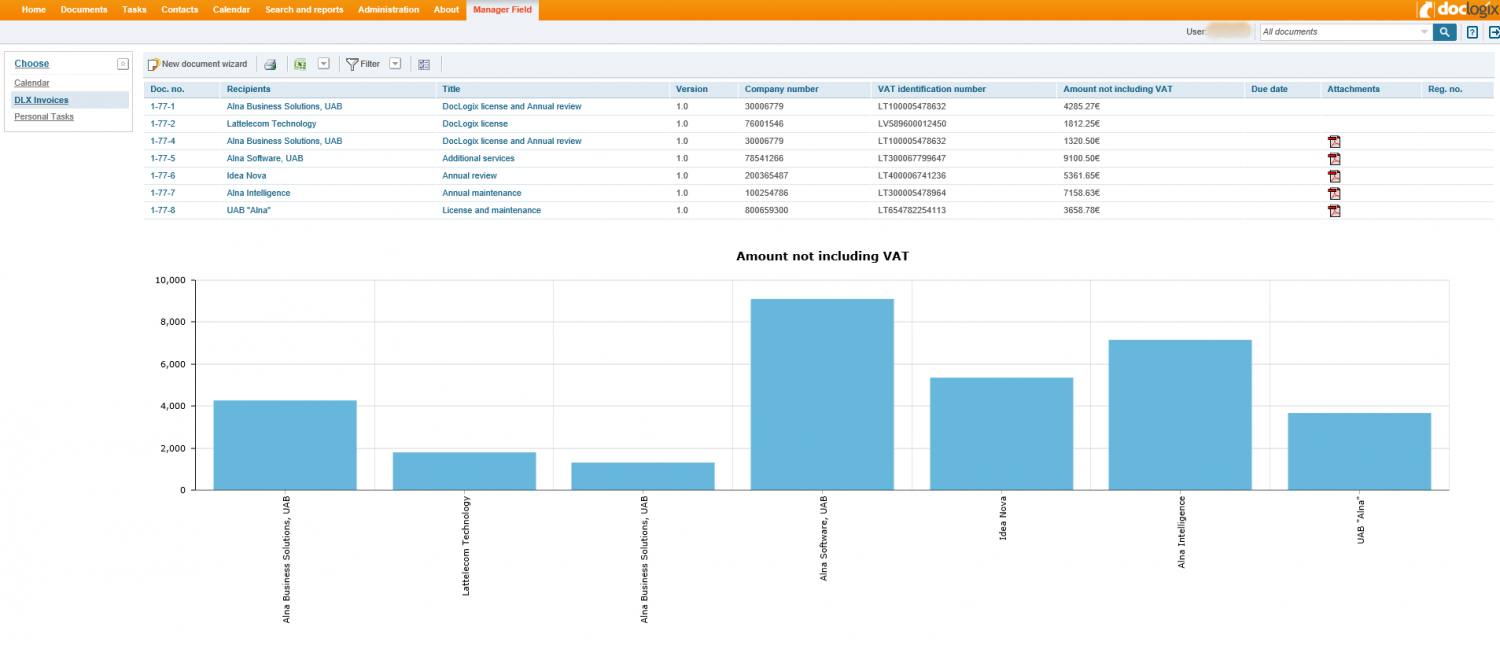
Task: Click the tallest chart bar, Alna Software, UAB
Action: coord(822,394)
